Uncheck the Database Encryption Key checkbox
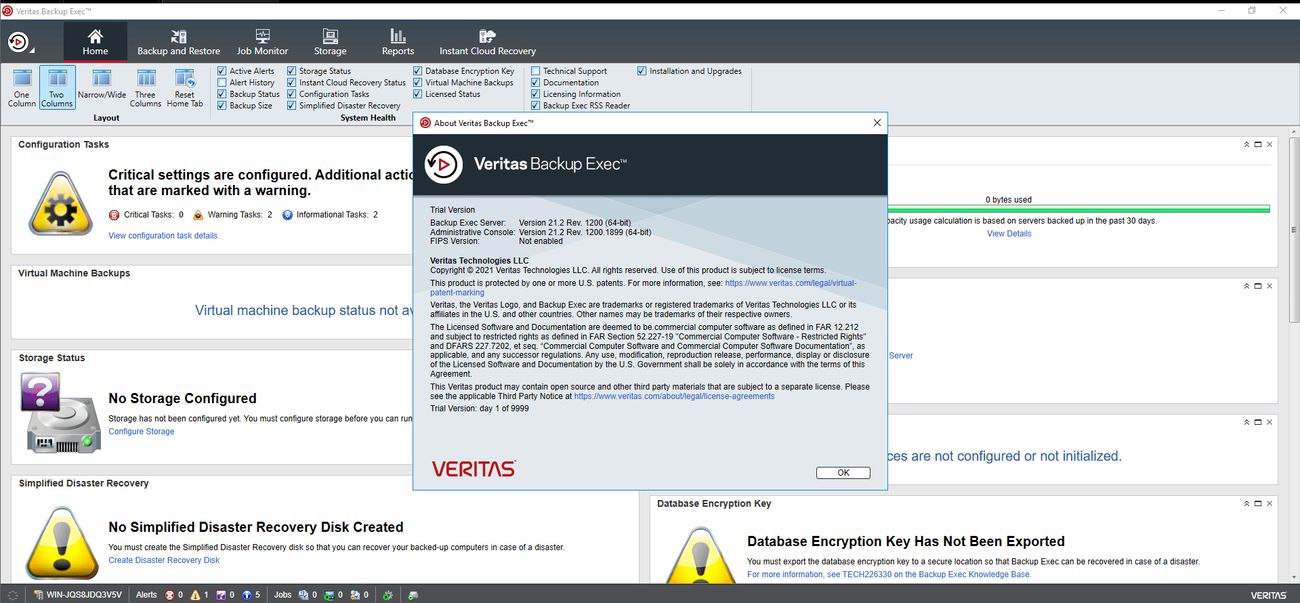Image resolution: width=1300 pixels, height=603 pixels. coord(418,71)
